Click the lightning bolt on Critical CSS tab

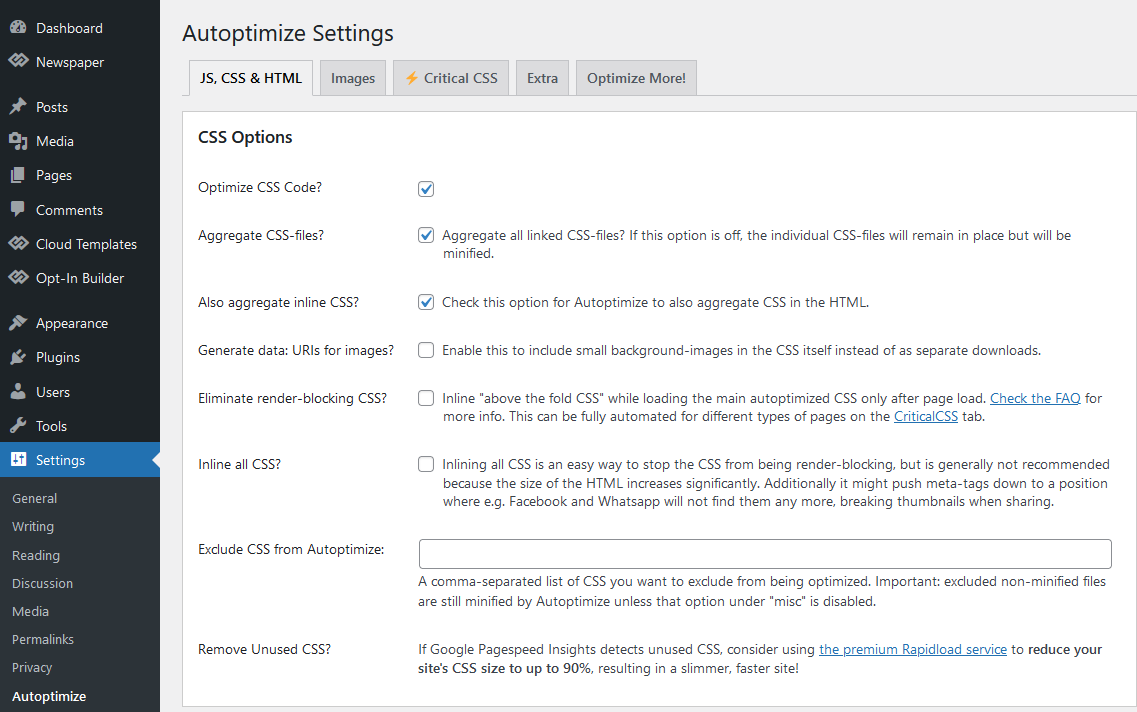(x=411, y=78)
